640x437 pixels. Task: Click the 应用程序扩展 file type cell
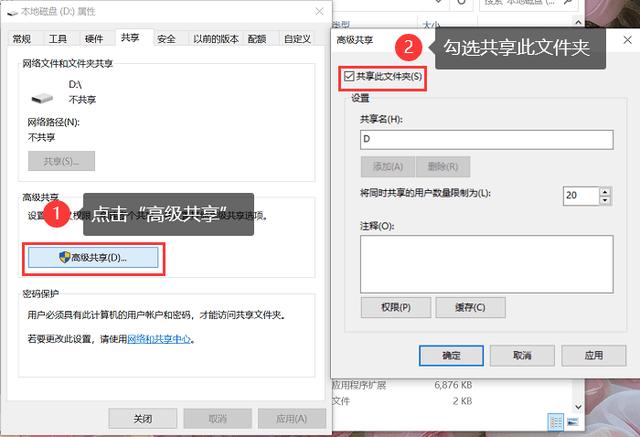[359, 385]
